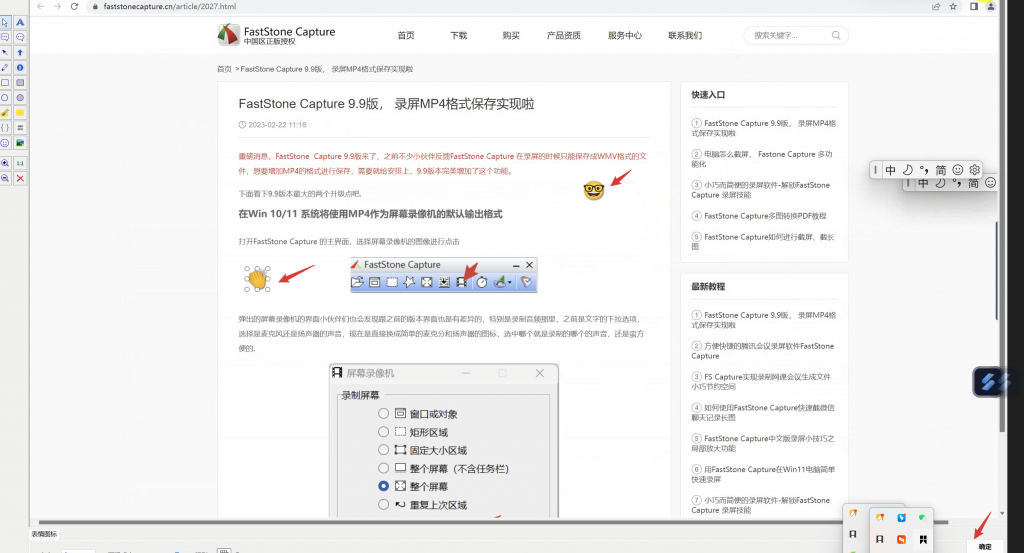The image size is (1024, 553).
Task: Open the orange tray icon in popup
Action: [x=901, y=539]
